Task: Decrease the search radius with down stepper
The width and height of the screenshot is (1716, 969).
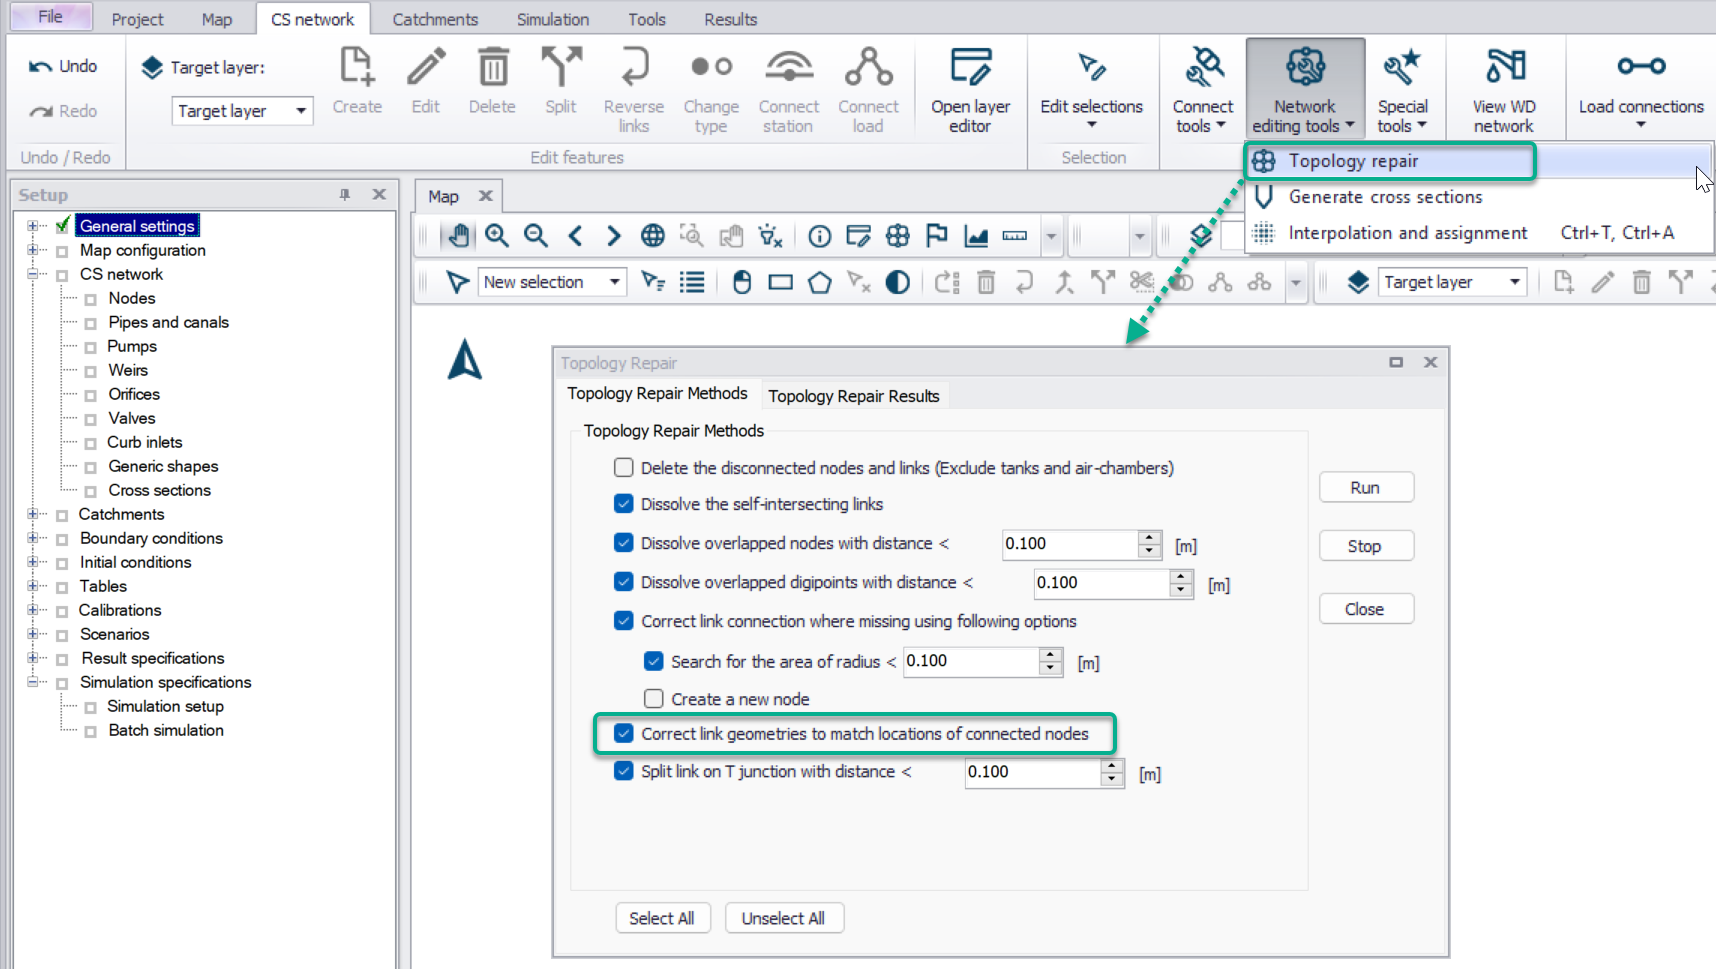Action: (1050, 668)
